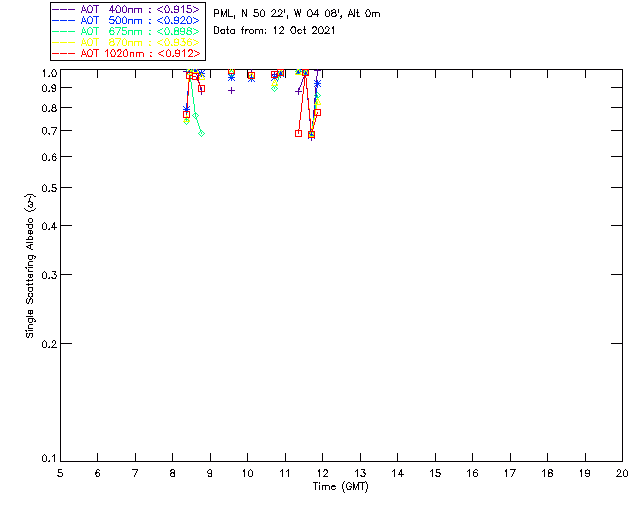Click the red square marker near 0.9 at 8.8 GMT

tap(201, 89)
